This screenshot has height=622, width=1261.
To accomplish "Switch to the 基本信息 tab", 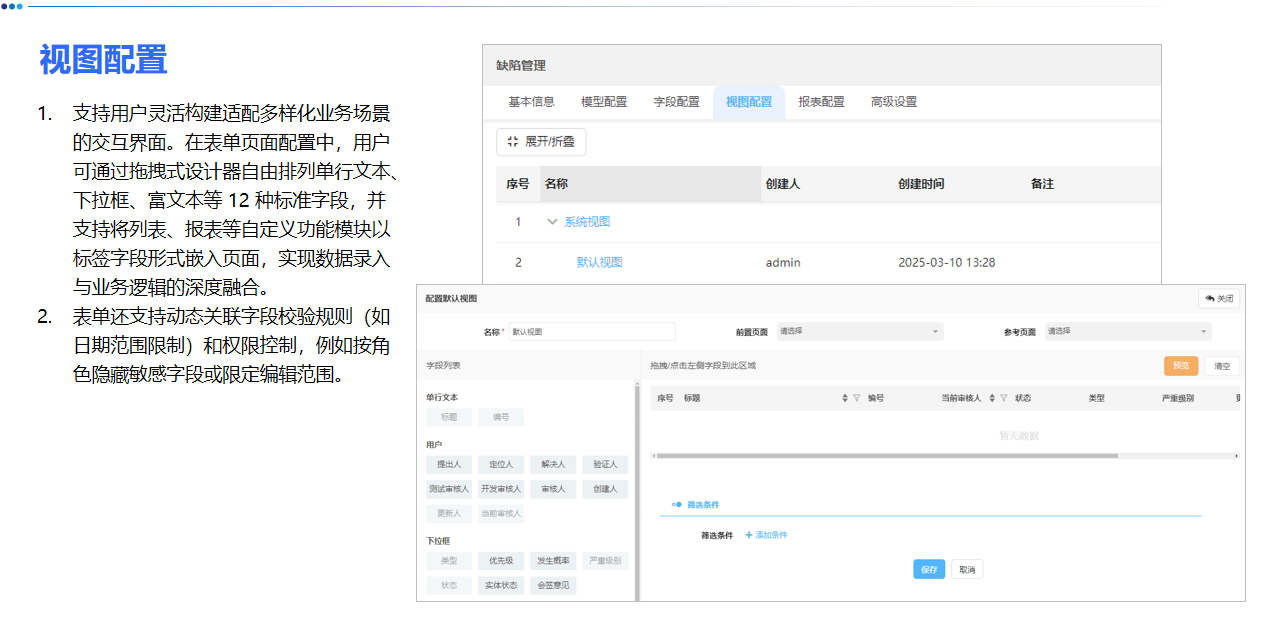I will click(x=530, y=101).
